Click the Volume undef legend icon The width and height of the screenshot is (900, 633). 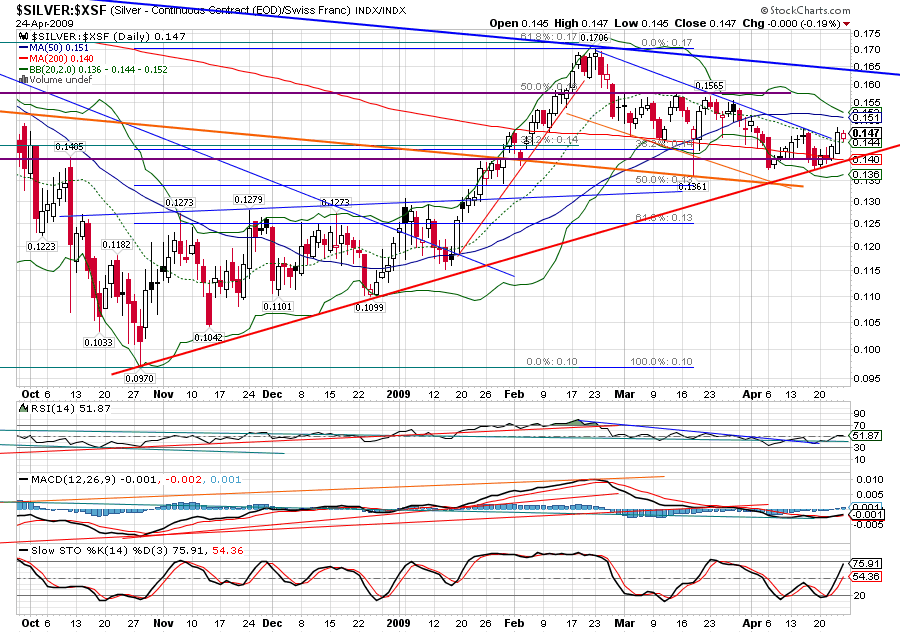[23, 79]
